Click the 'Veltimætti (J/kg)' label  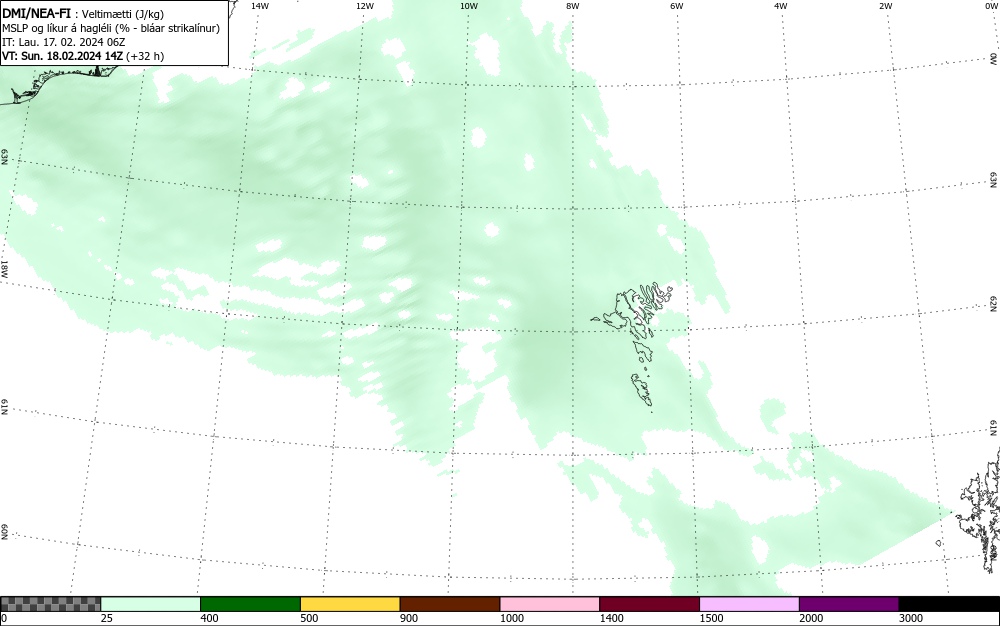[x=122, y=15]
